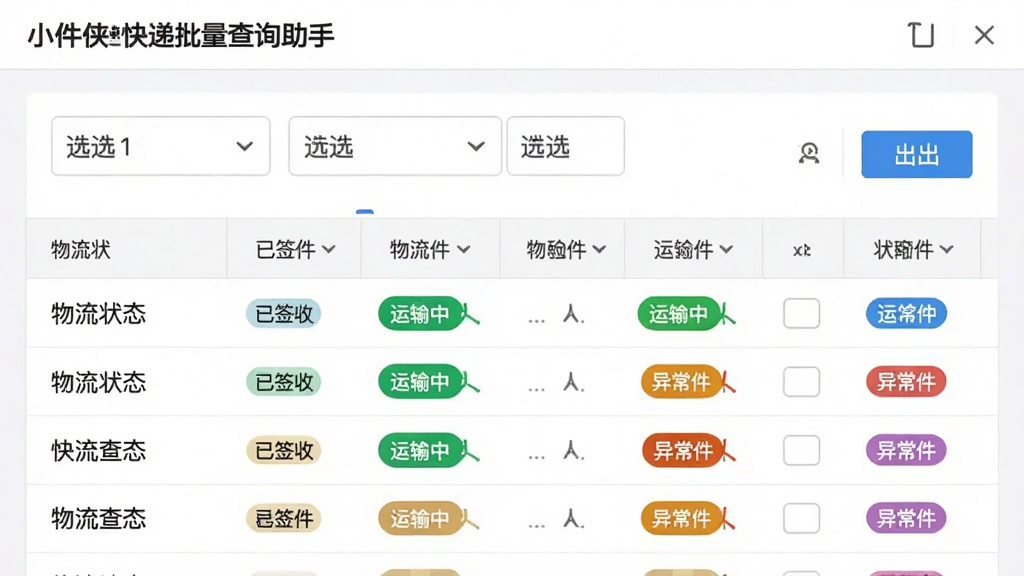This screenshot has width=1024, height=576.
Task: Open the 选选 1 dropdown
Action: point(161,146)
